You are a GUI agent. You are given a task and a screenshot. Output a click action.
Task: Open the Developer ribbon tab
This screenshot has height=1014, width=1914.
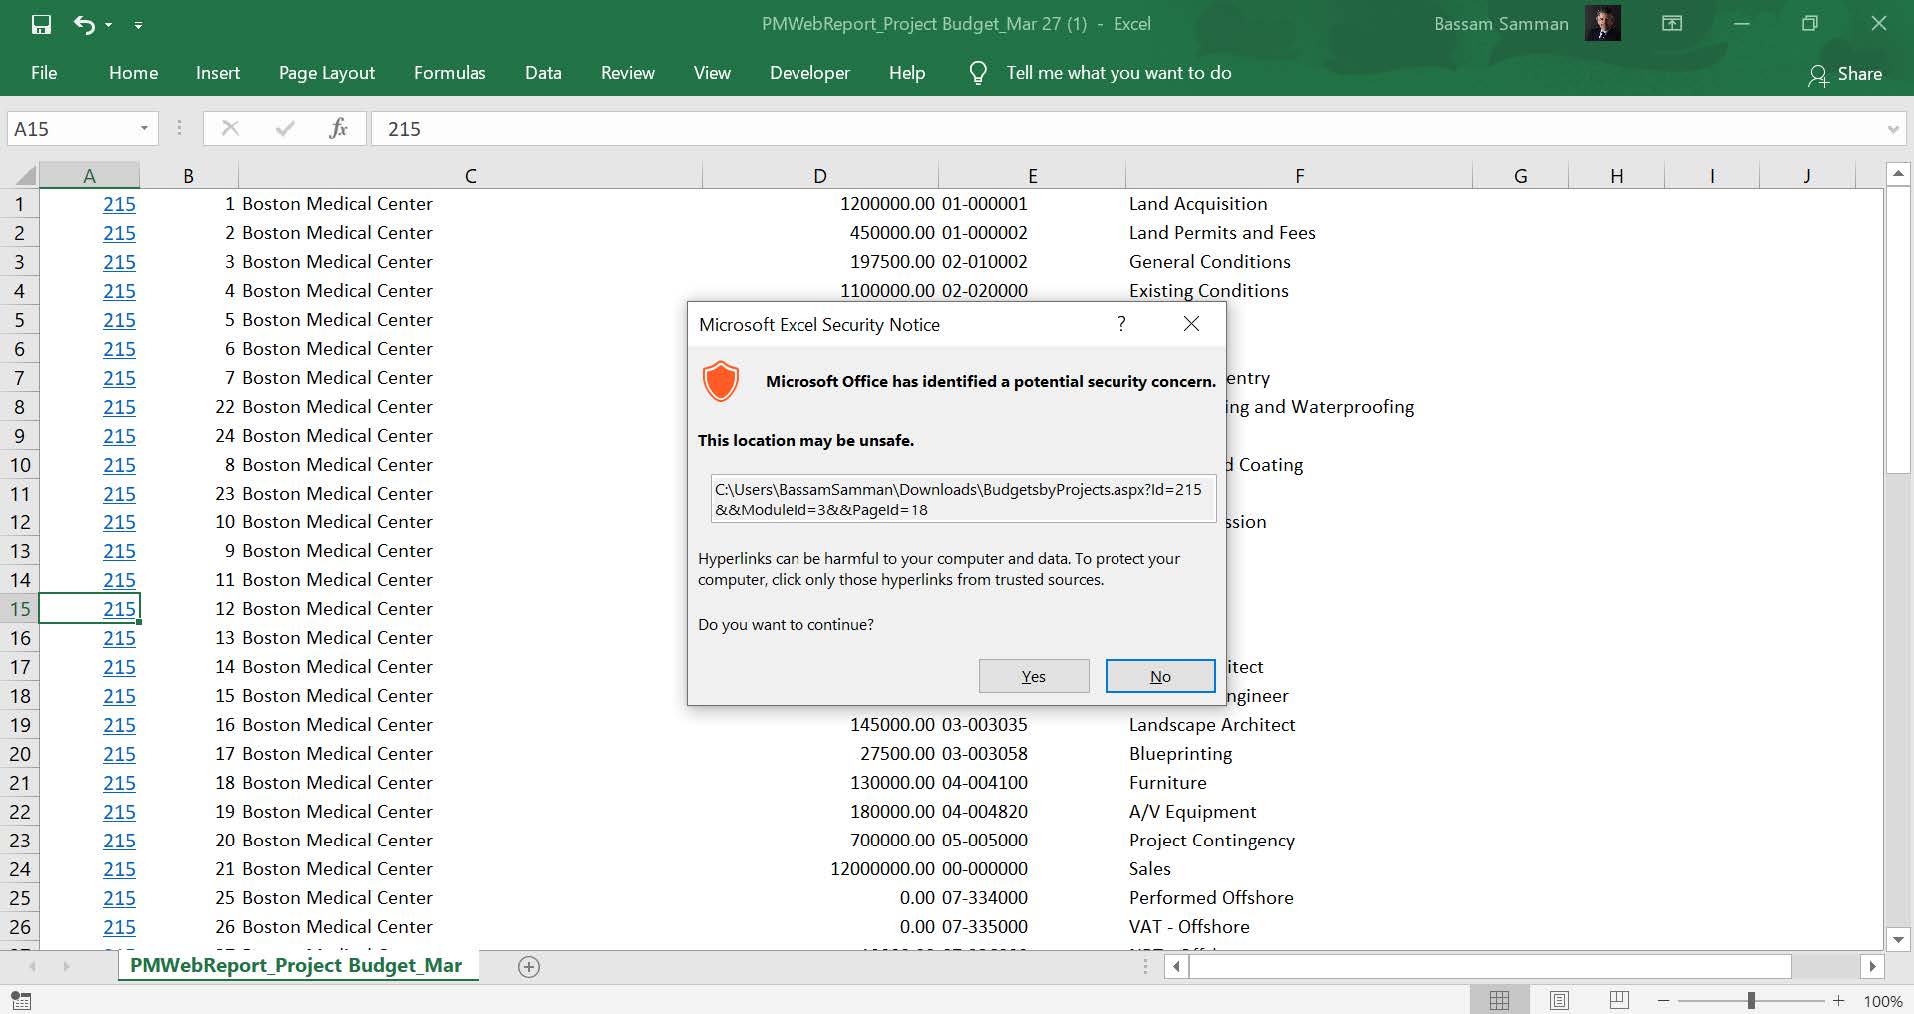(x=809, y=73)
